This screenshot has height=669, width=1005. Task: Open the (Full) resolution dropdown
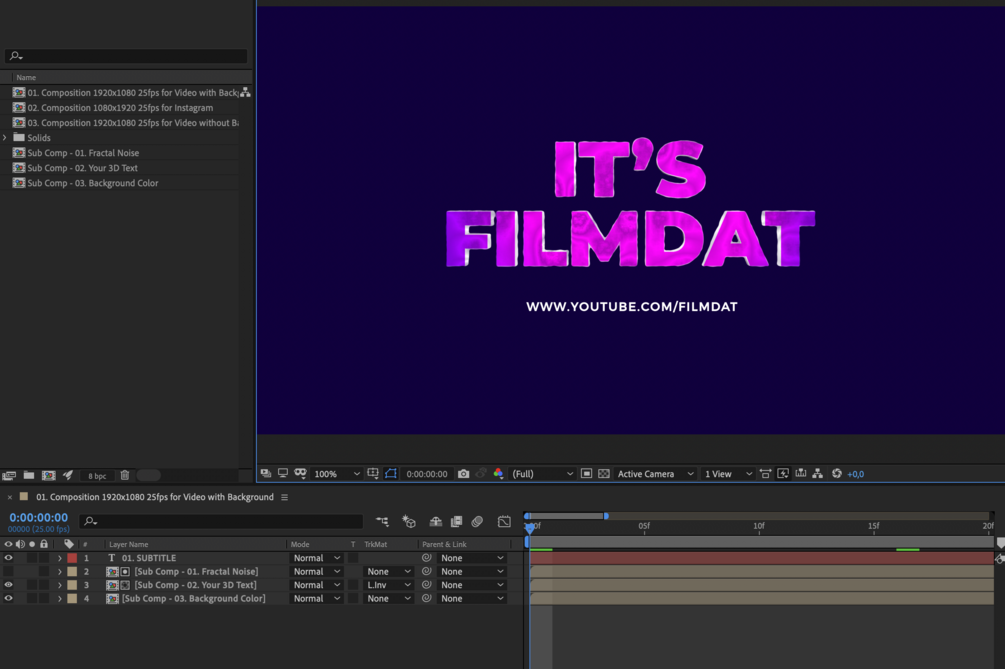(542, 474)
